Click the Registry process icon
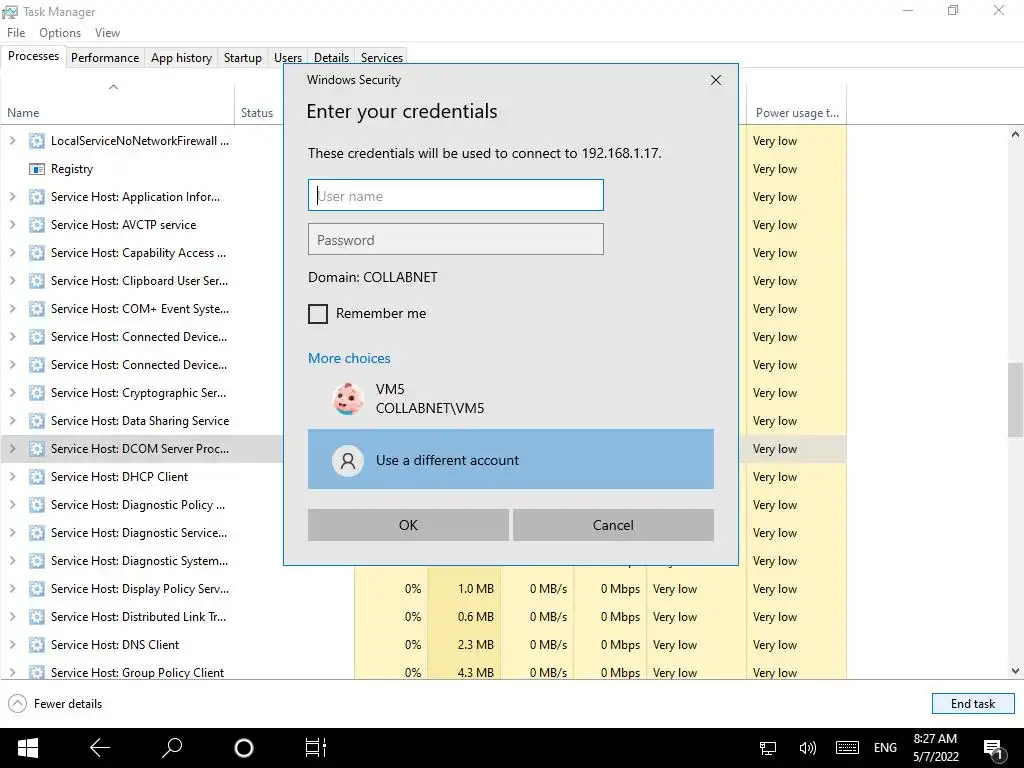Image resolution: width=1024 pixels, height=768 pixels. pyautogui.click(x=37, y=169)
